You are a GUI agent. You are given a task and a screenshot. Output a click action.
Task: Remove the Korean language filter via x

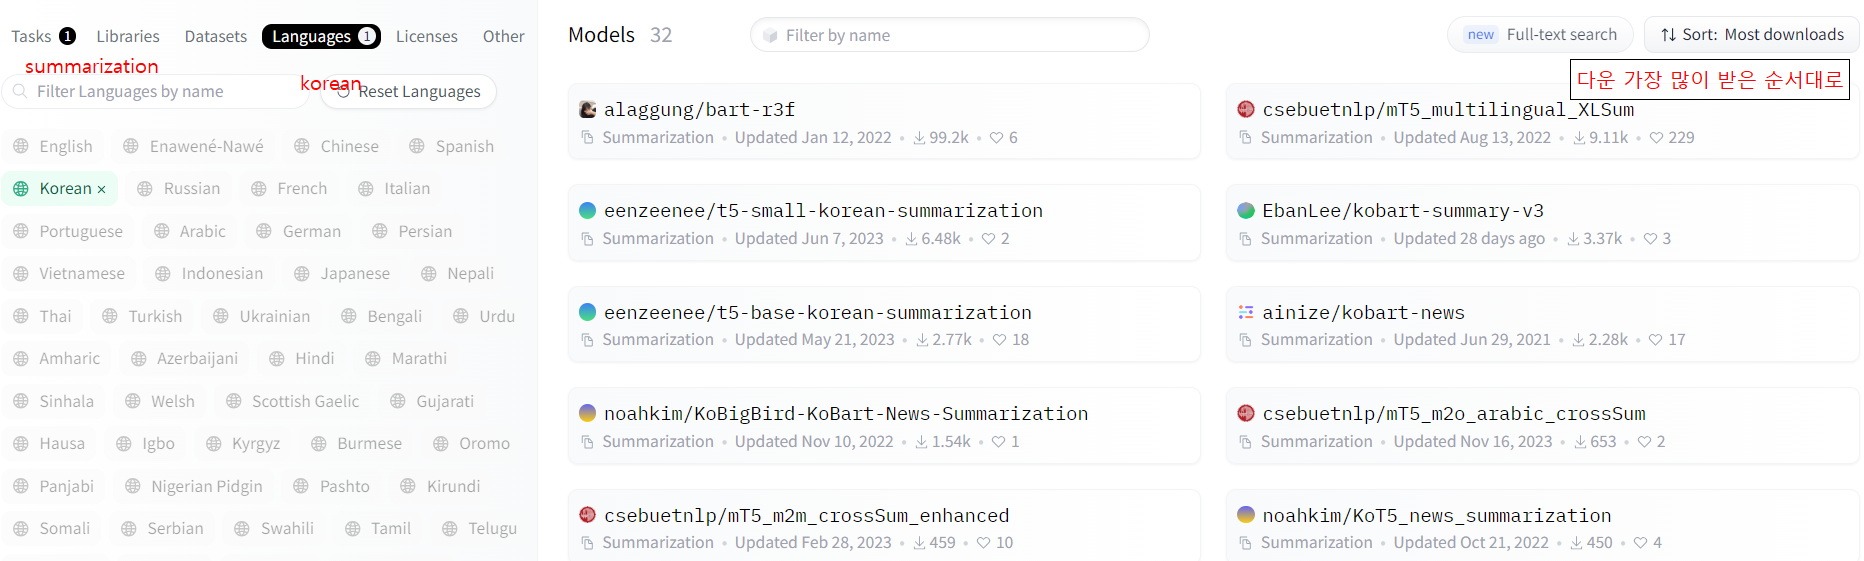point(101,189)
